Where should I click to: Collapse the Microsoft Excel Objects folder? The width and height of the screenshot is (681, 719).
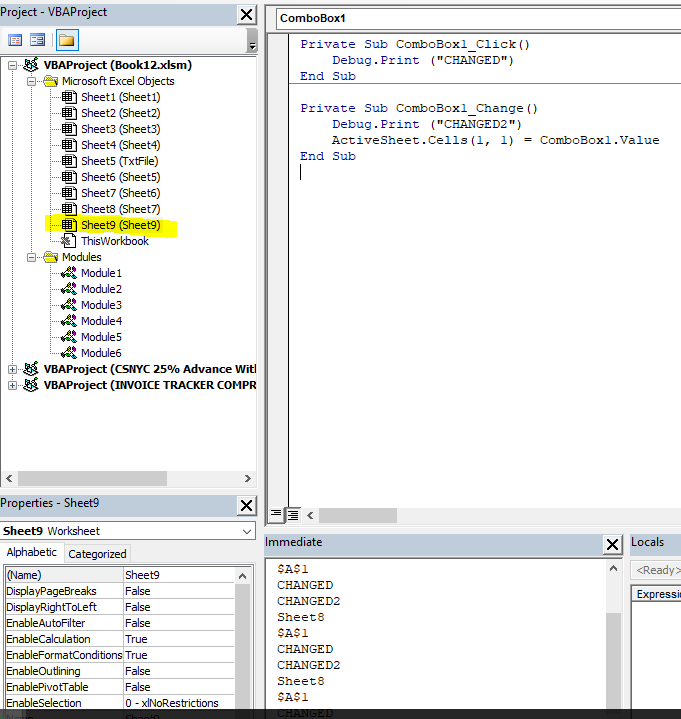(31, 81)
